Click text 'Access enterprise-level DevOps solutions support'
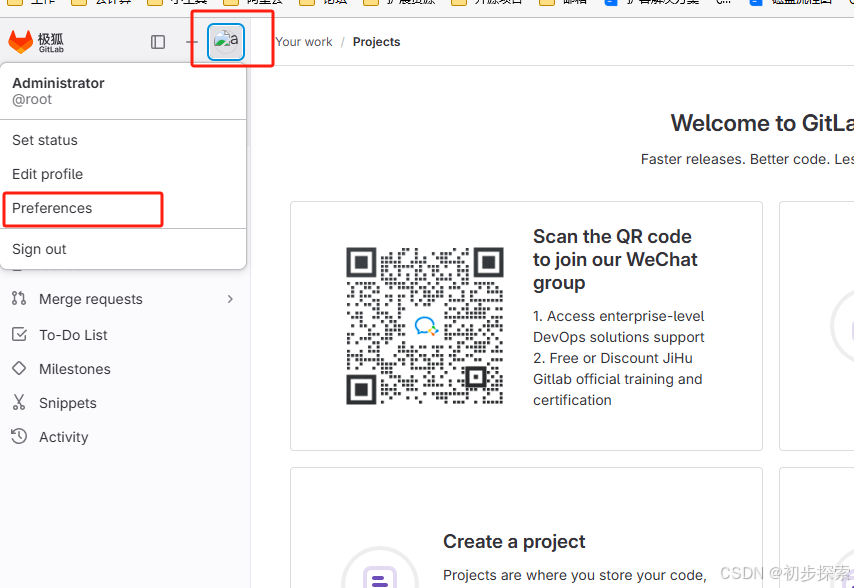Screen dimensions: 854x588 [619, 327]
